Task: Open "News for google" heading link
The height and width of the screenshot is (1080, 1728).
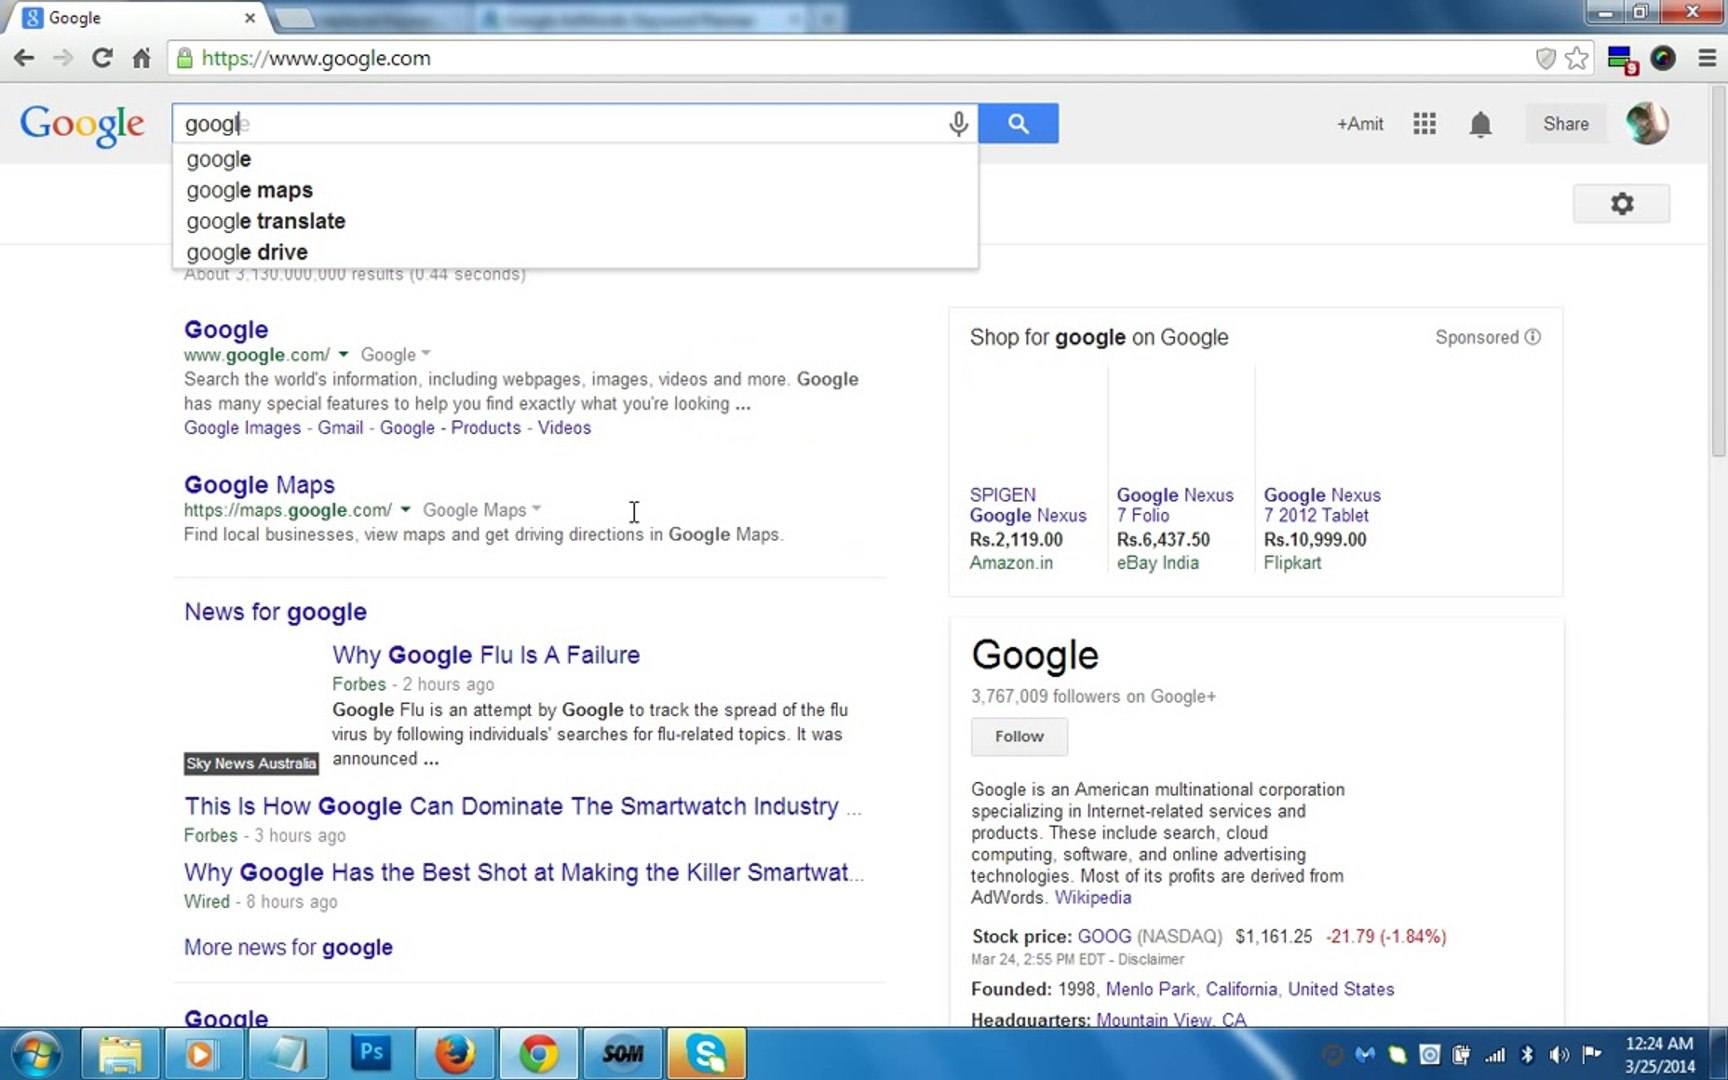Action: [x=275, y=612]
